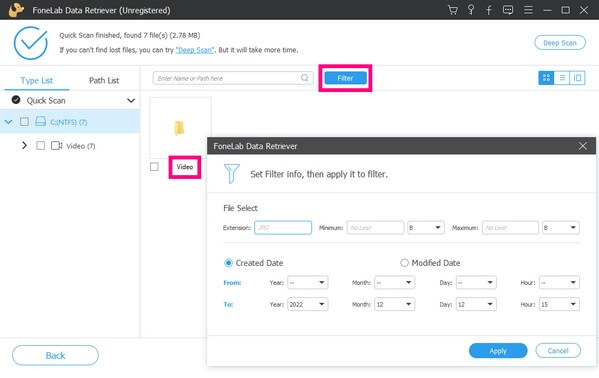Screen dimensions: 599x378
Task: Click the register key icon
Action: tap(471, 10)
